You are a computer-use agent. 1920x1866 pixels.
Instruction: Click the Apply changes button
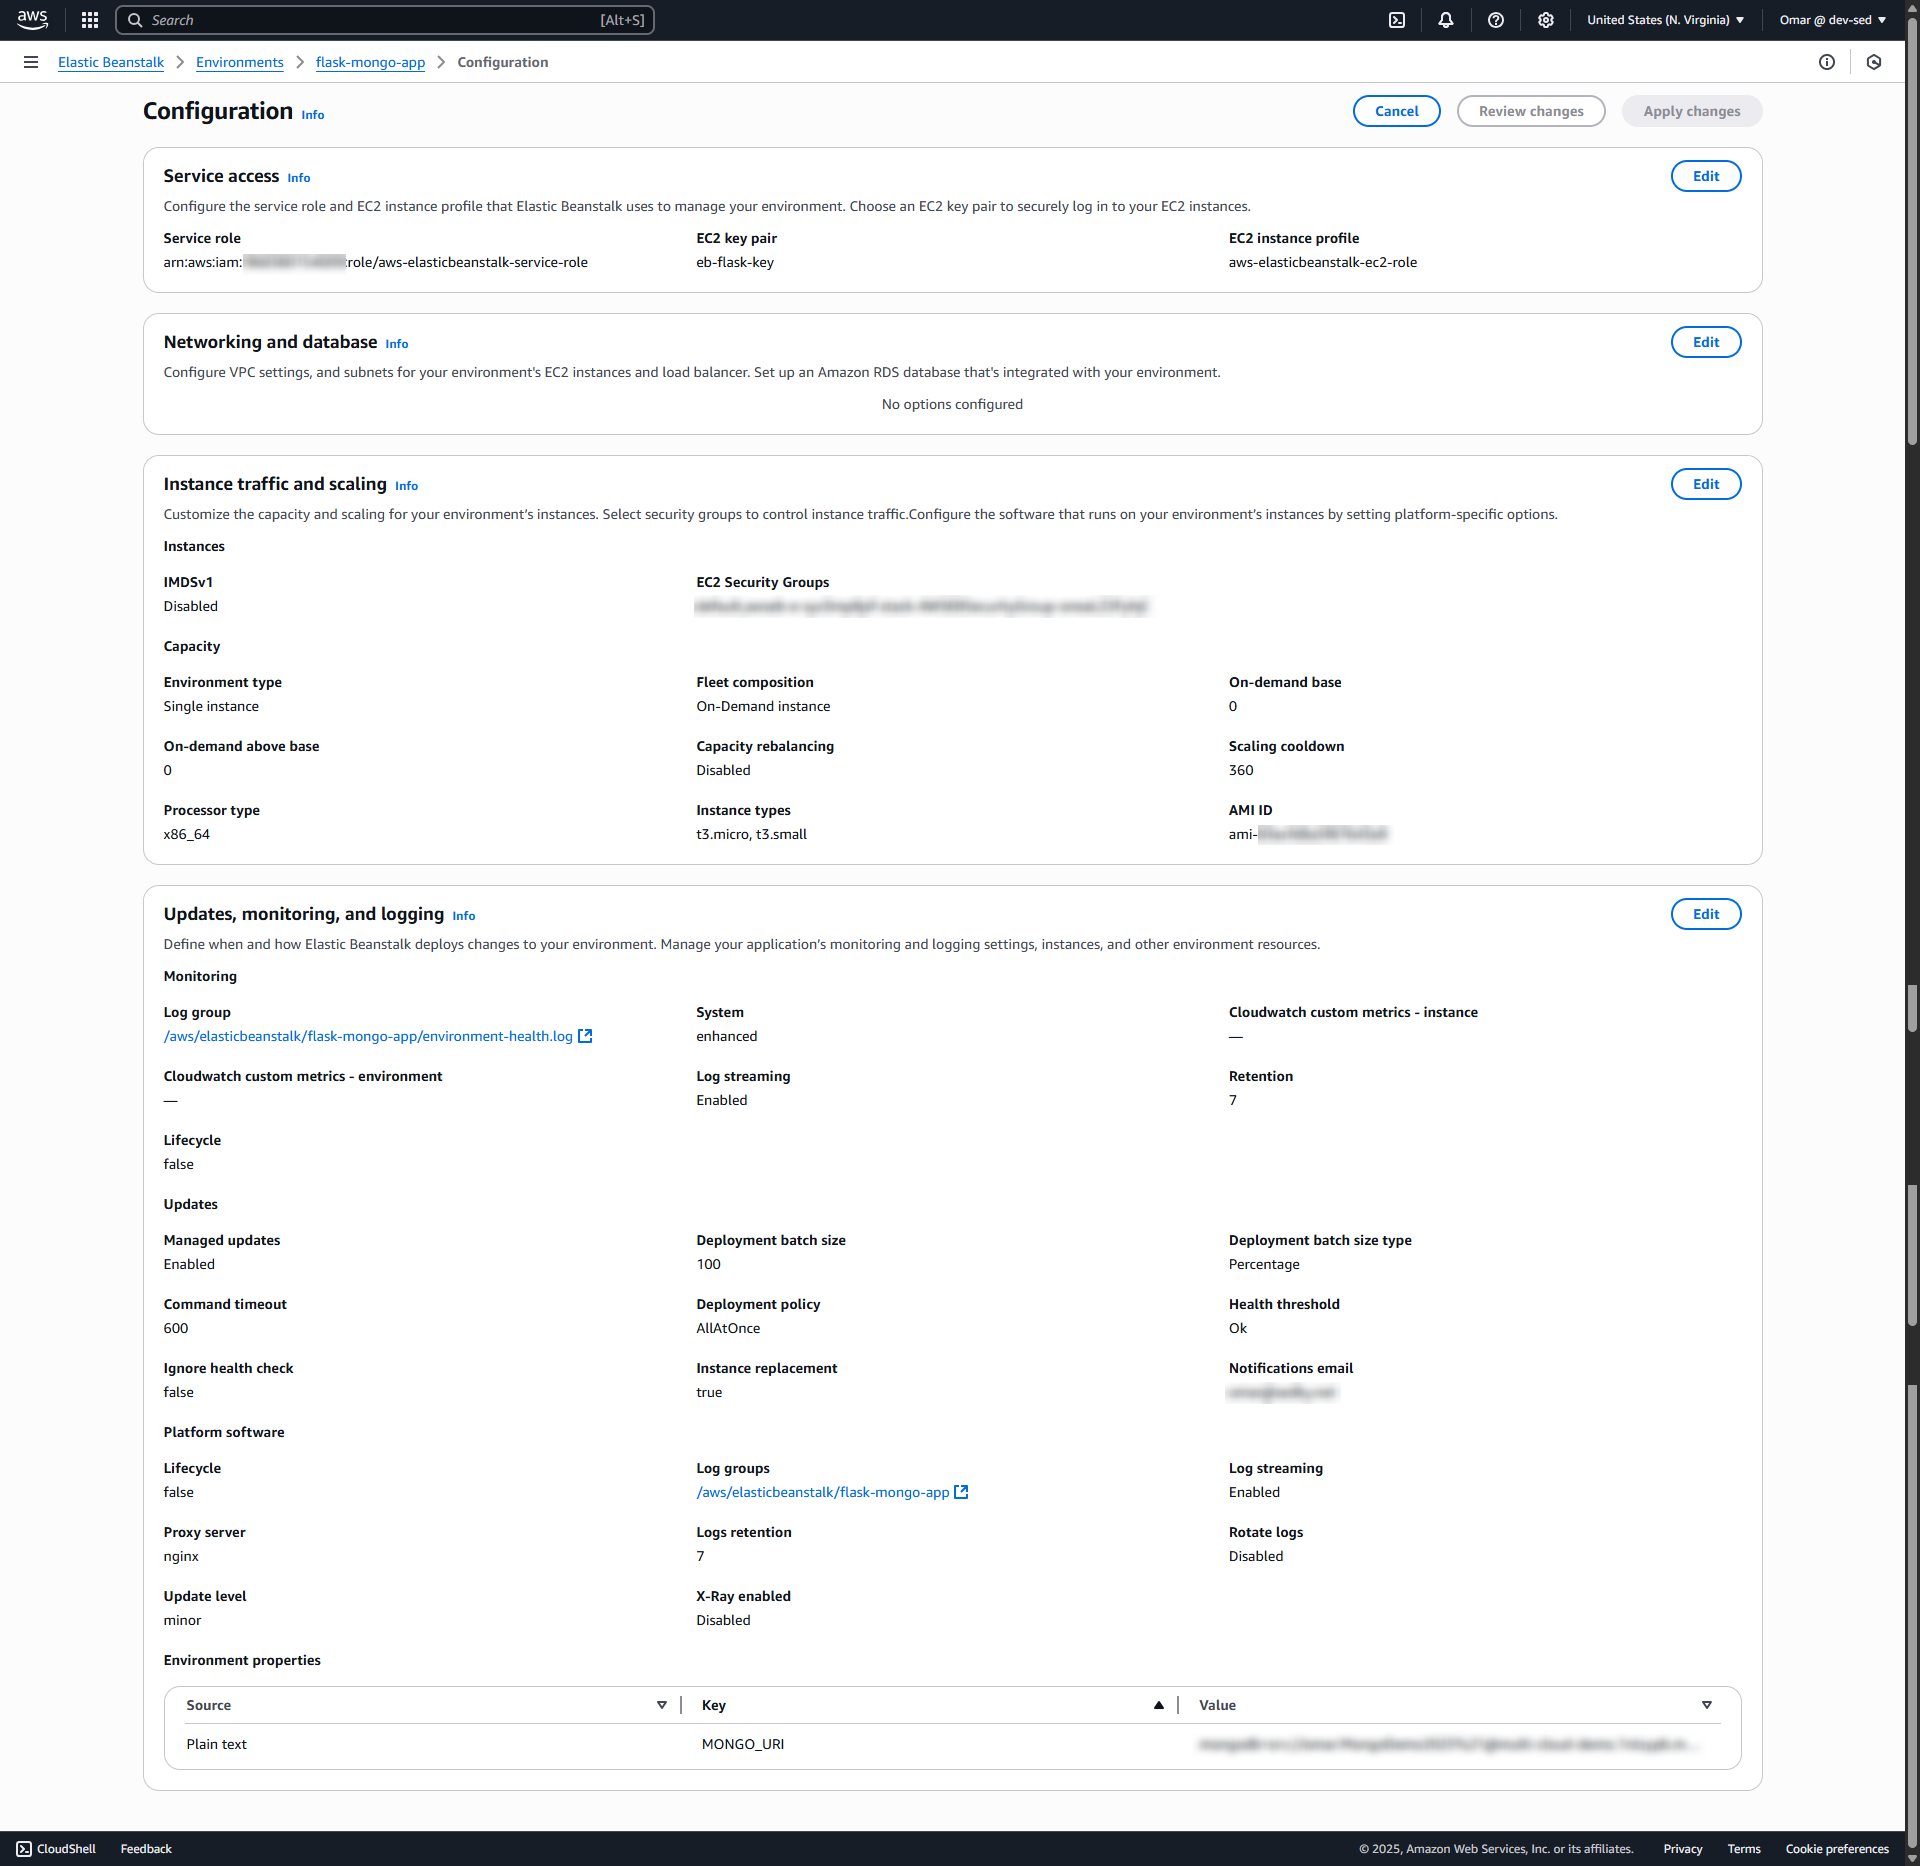(x=1692, y=111)
